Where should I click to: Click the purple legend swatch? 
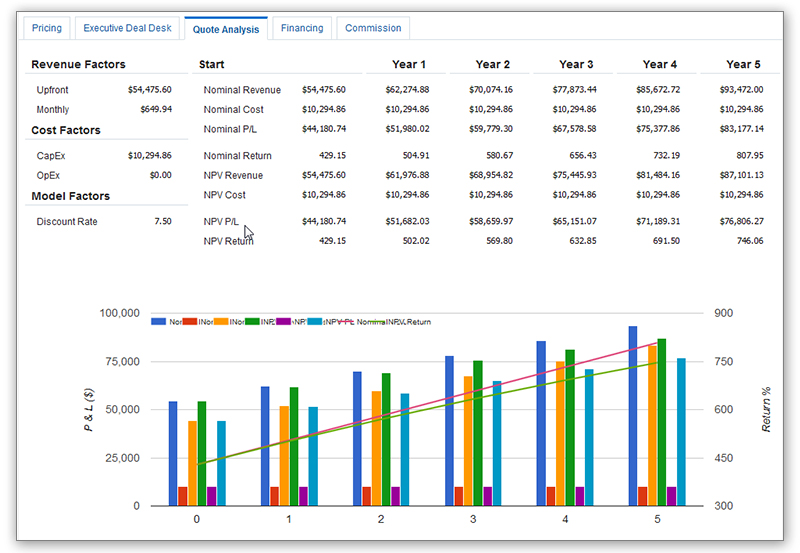click(x=284, y=322)
